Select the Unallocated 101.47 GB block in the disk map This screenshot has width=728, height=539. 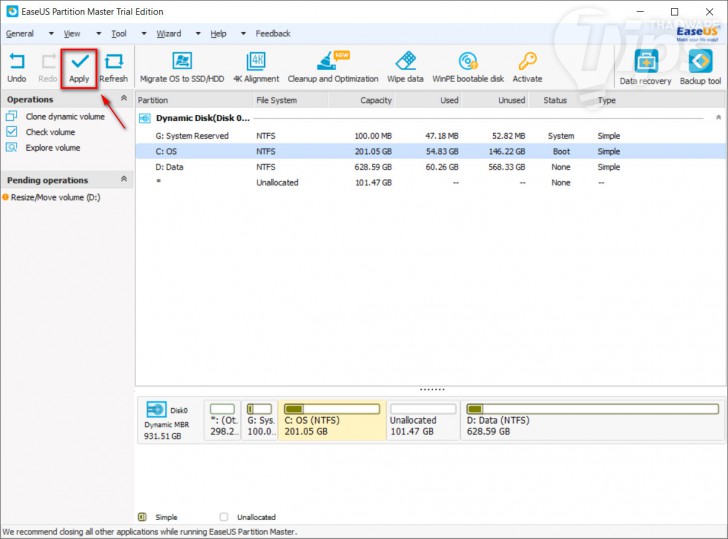(x=423, y=420)
